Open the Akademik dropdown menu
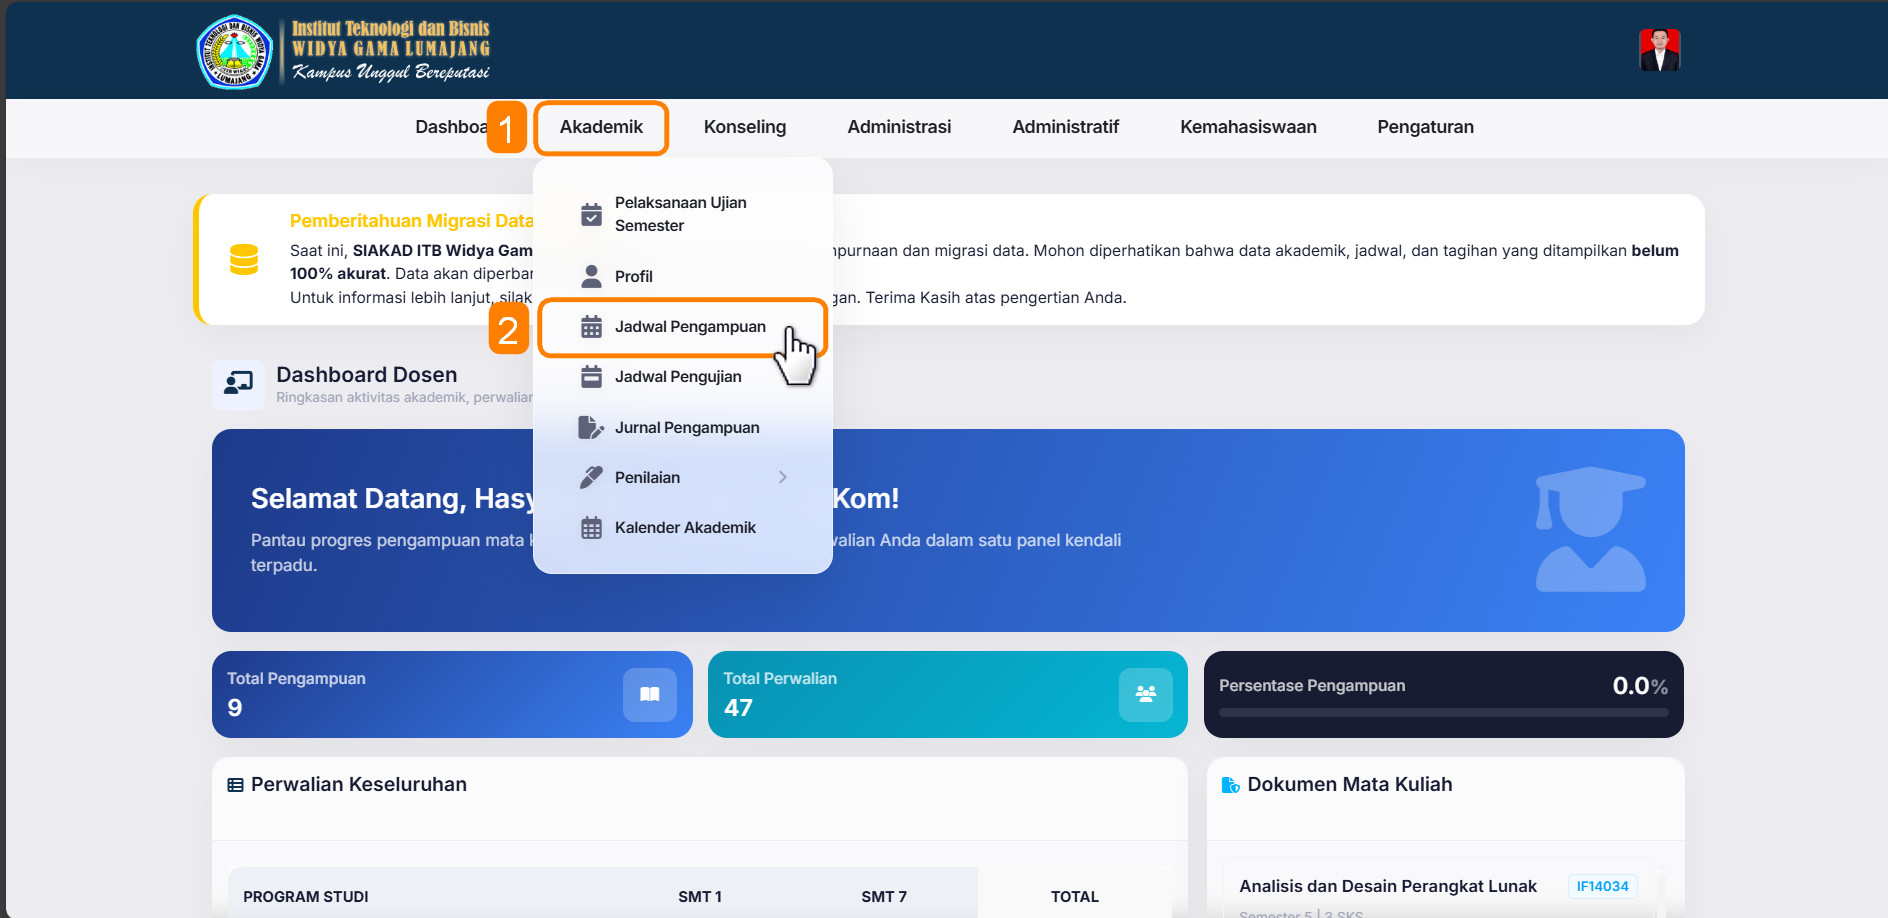 [x=601, y=127]
